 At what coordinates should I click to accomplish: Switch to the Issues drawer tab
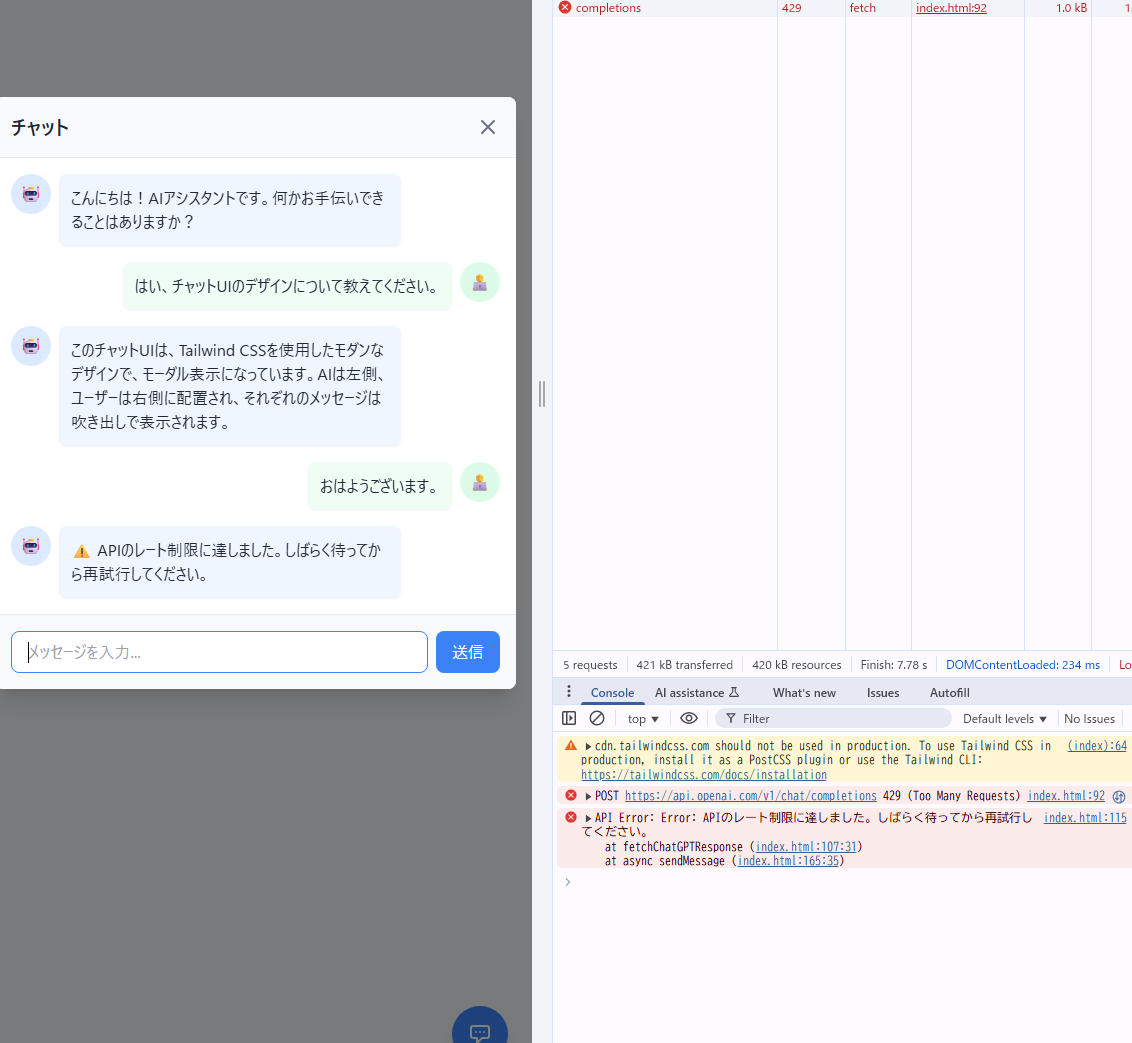pyautogui.click(x=882, y=693)
